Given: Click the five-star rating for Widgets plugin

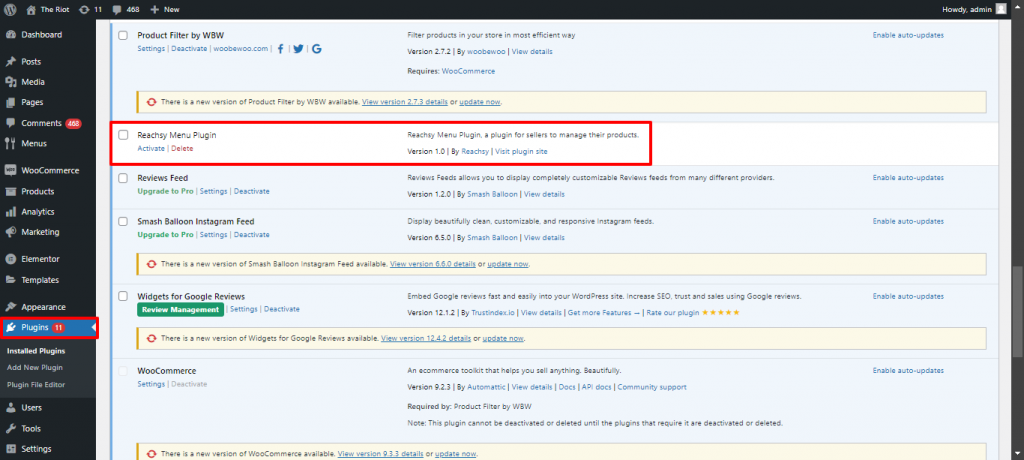Looking at the screenshot, I should click(x=718, y=312).
